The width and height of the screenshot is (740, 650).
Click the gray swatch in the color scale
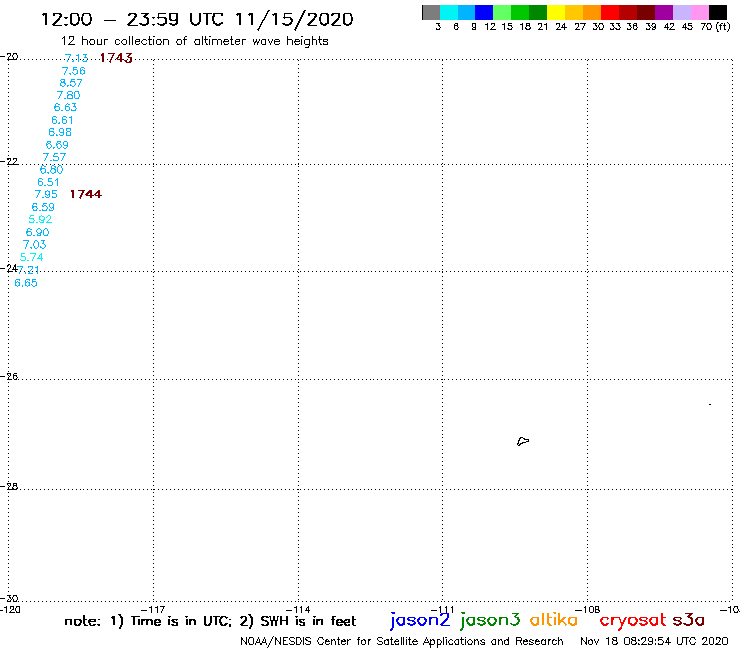pos(431,12)
